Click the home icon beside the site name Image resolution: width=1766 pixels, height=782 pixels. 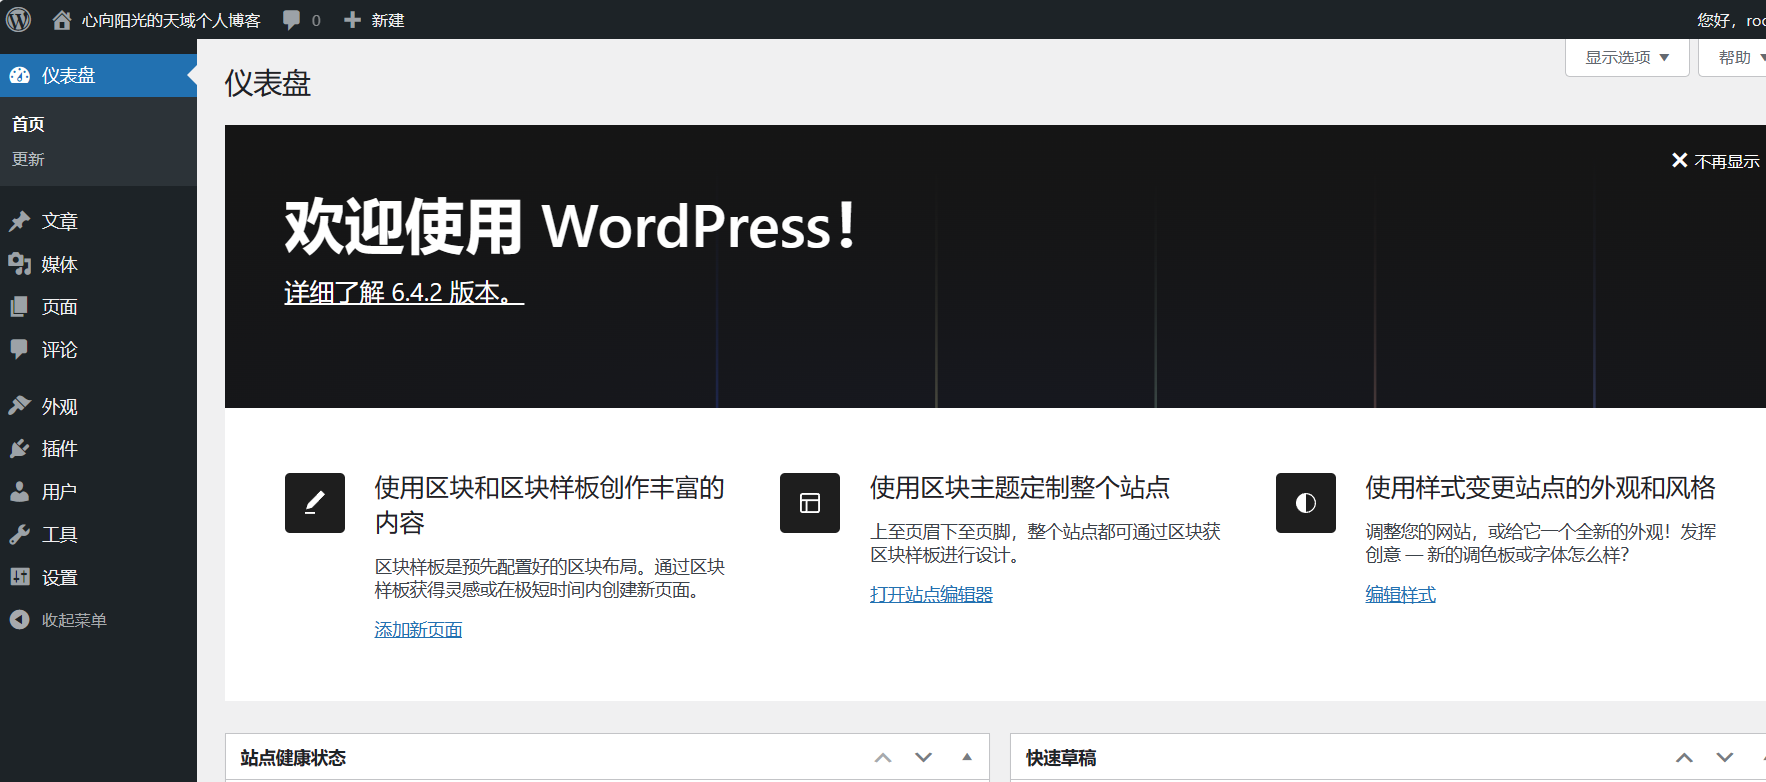(x=62, y=20)
